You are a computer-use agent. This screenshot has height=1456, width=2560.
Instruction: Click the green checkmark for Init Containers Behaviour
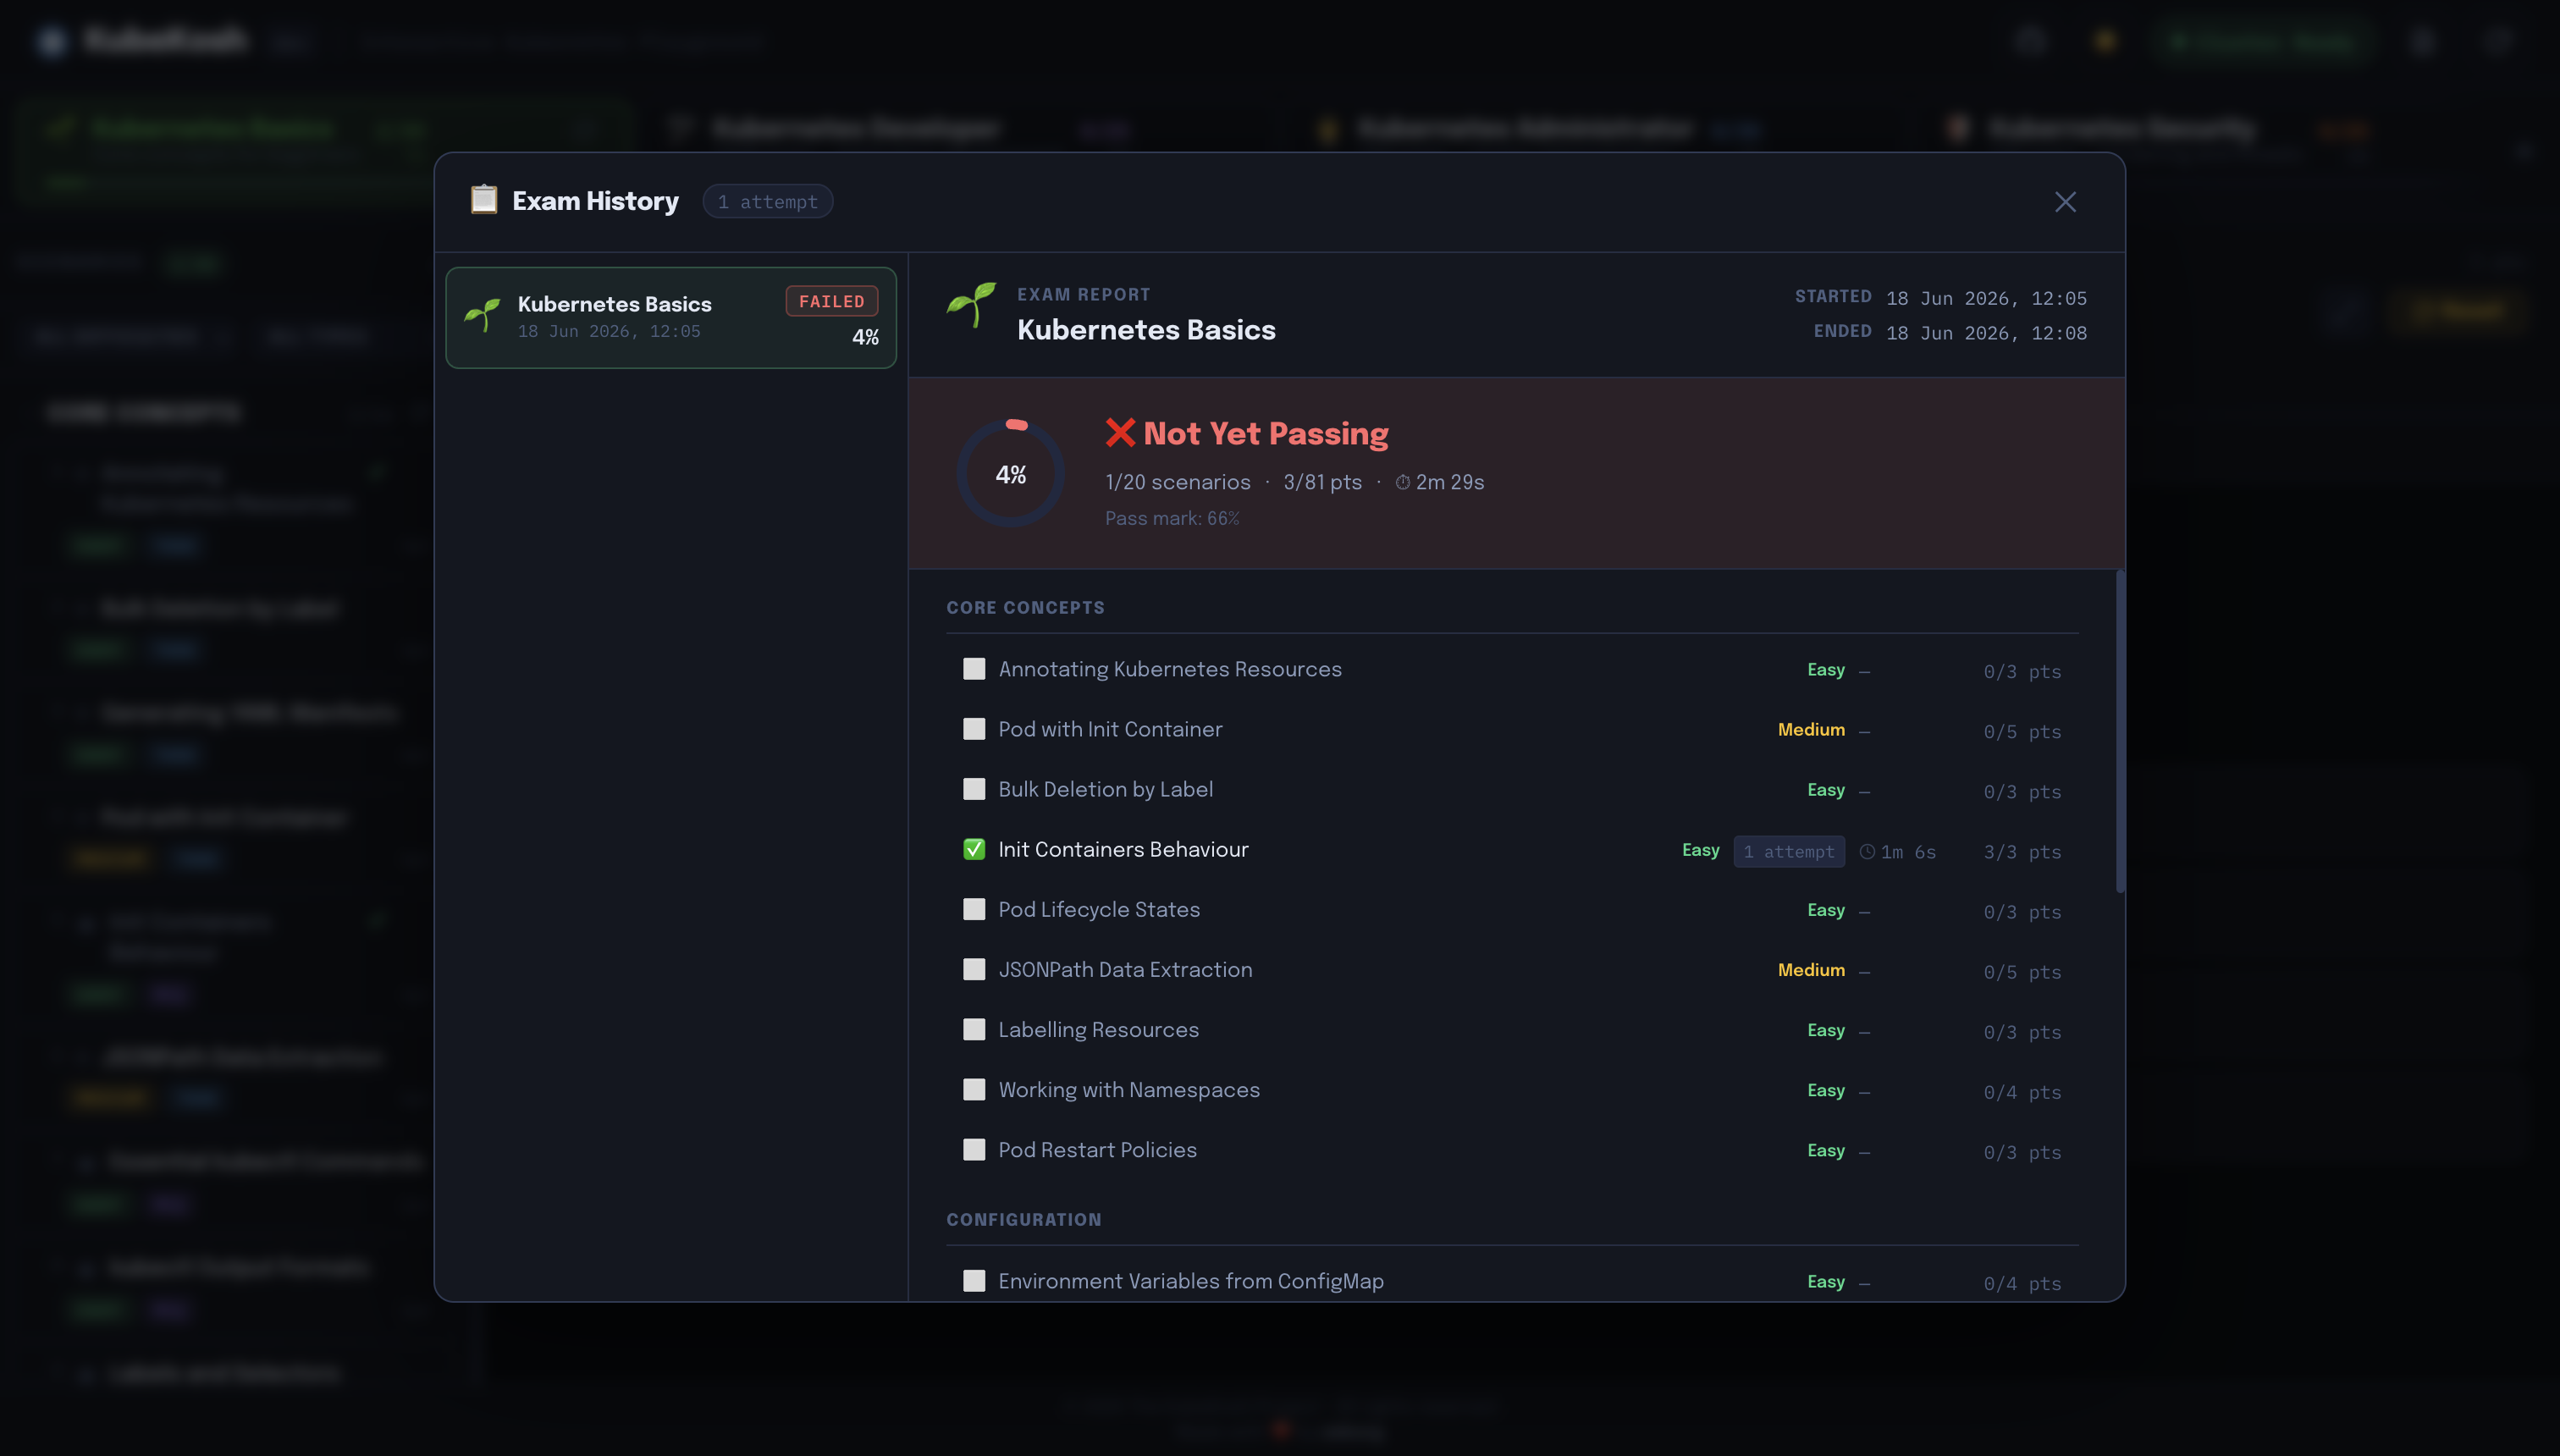(x=973, y=849)
